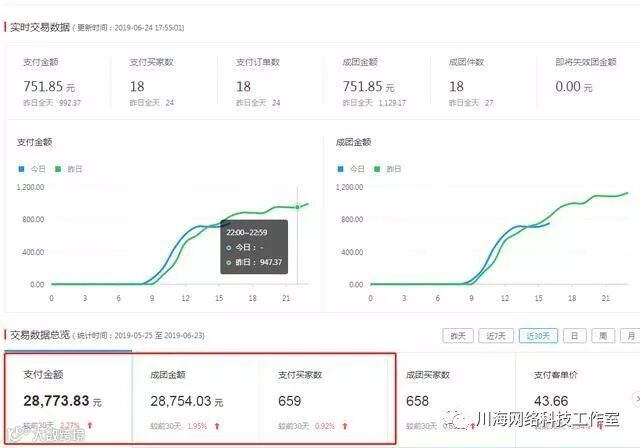The height and width of the screenshot is (448, 640).
Task: Click the 日 period button
Action: tap(574, 336)
